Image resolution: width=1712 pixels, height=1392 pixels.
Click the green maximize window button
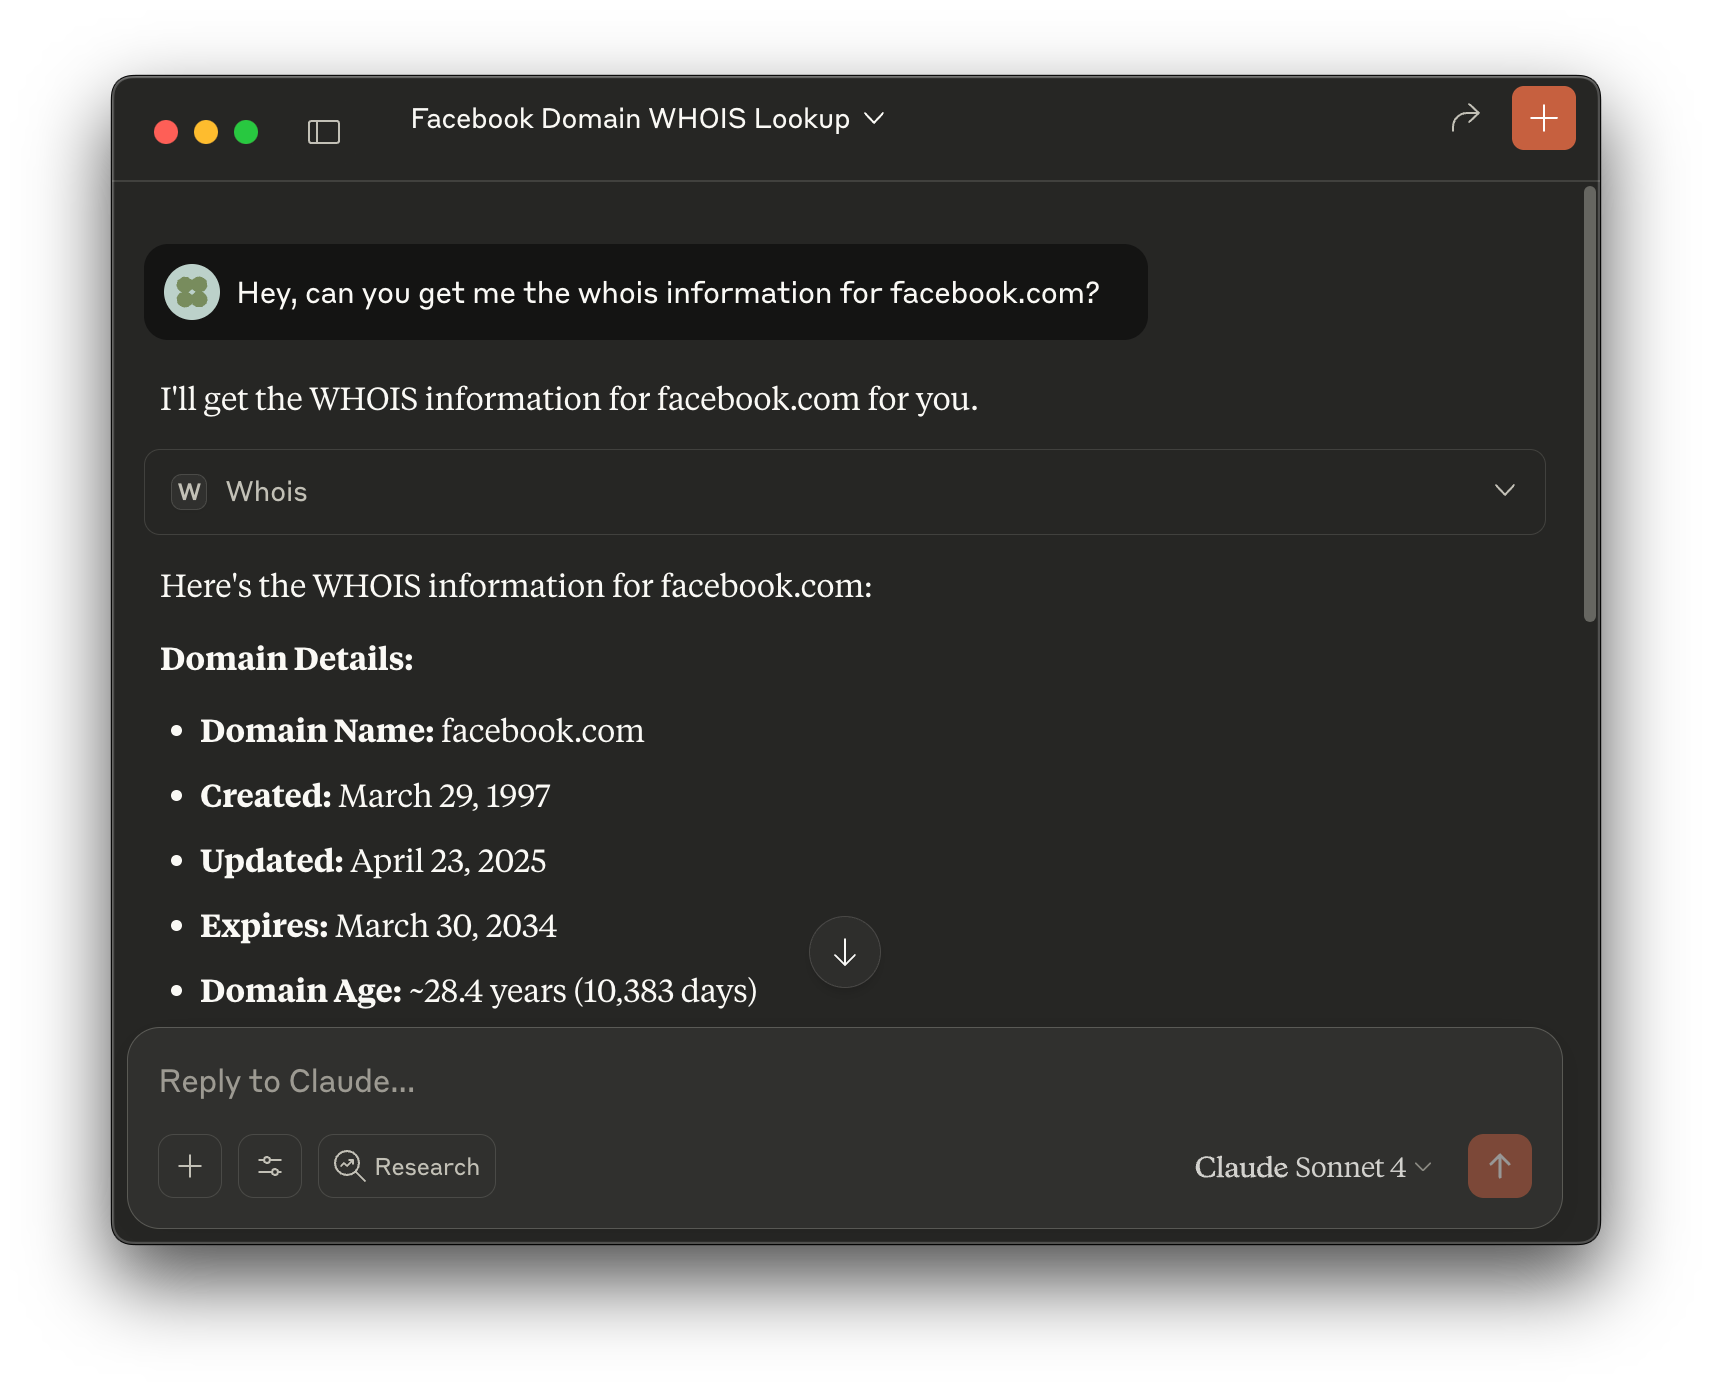point(246,132)
